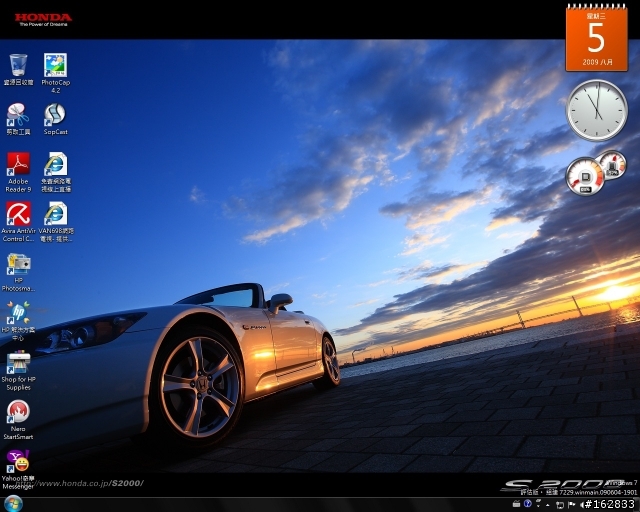This screenshot has height=512, width=640.
Task: Launch Nero StartSmart from the desktop
Action: [x=18, y=420]
